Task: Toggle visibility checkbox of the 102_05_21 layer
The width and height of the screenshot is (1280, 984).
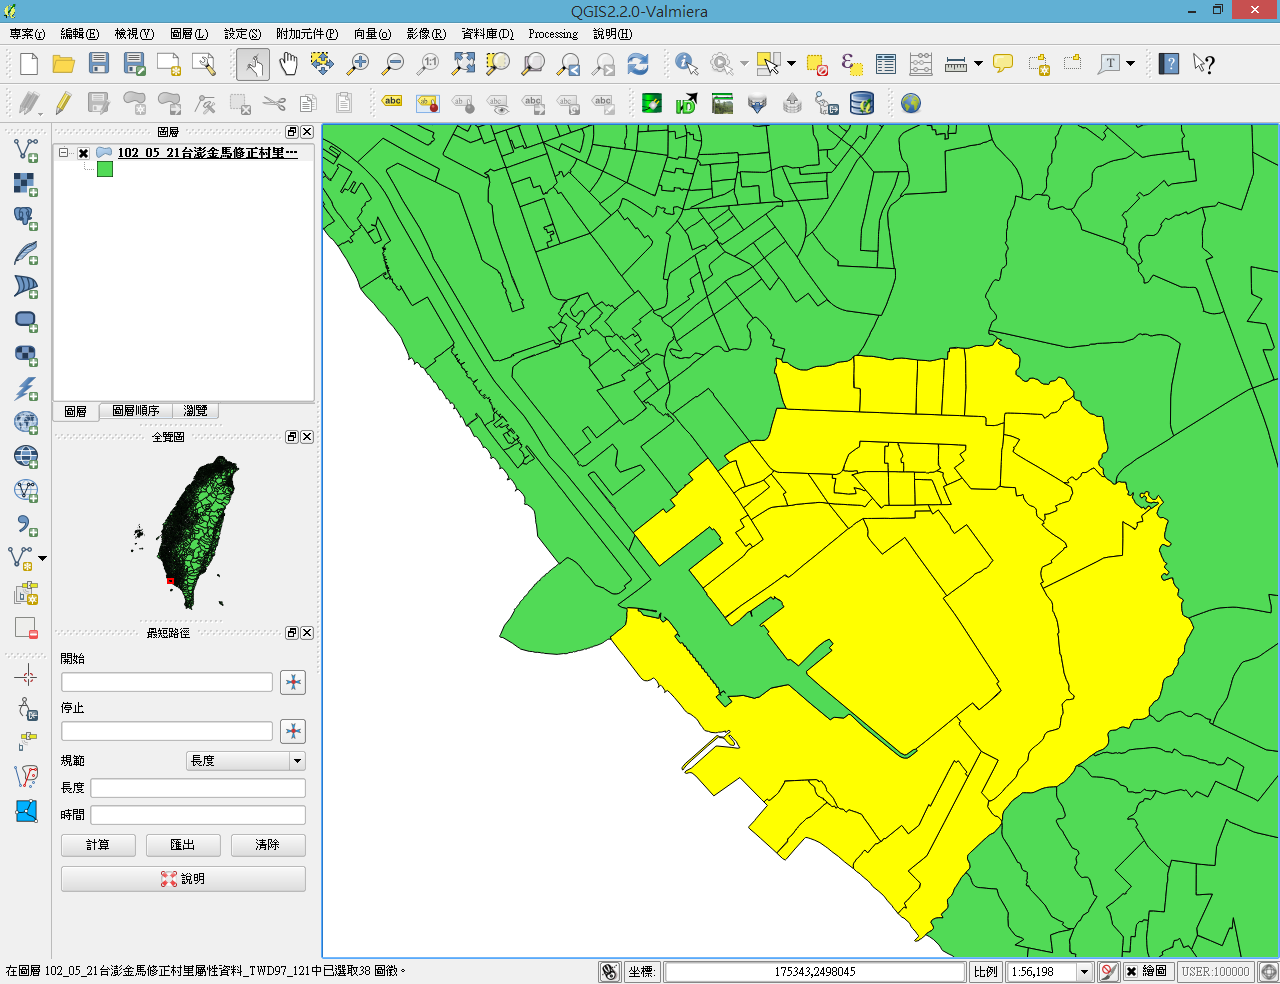Action: click(84, 153)
